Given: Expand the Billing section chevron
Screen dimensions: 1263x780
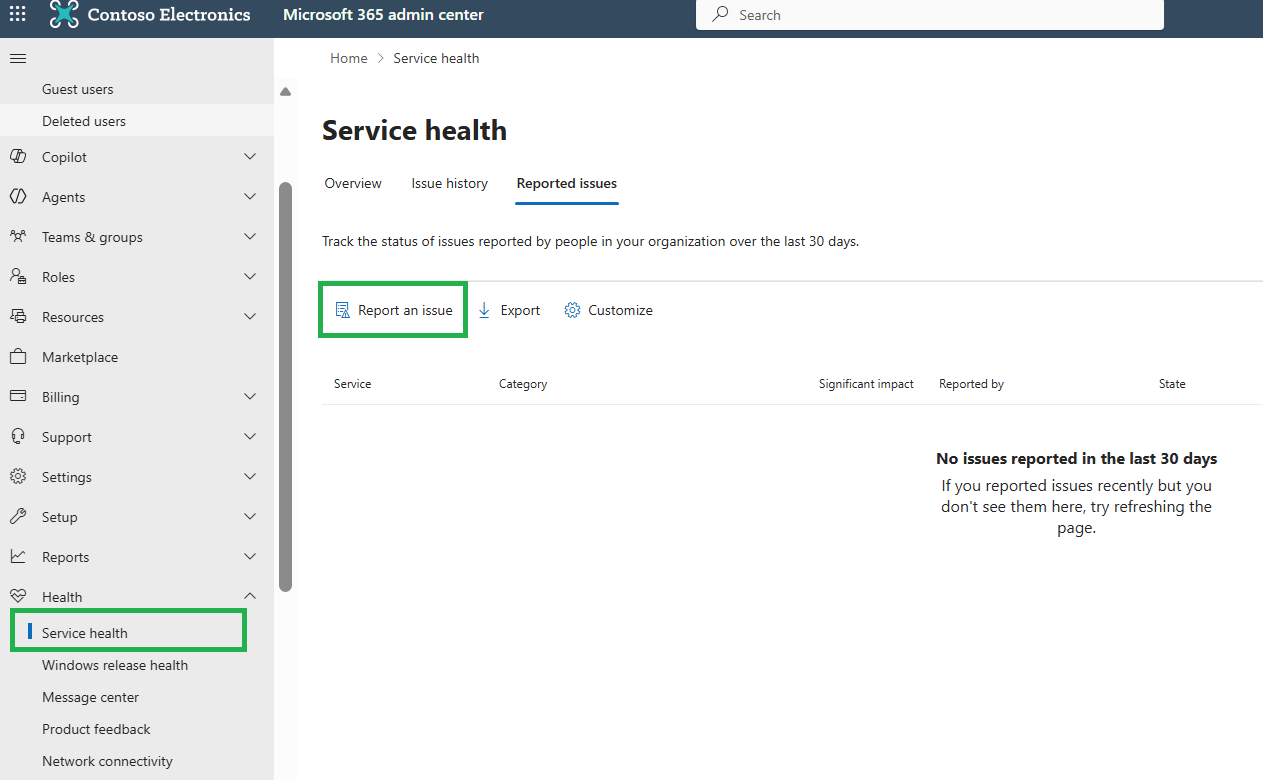Looking at the screenshot, I should coord(250,397).
